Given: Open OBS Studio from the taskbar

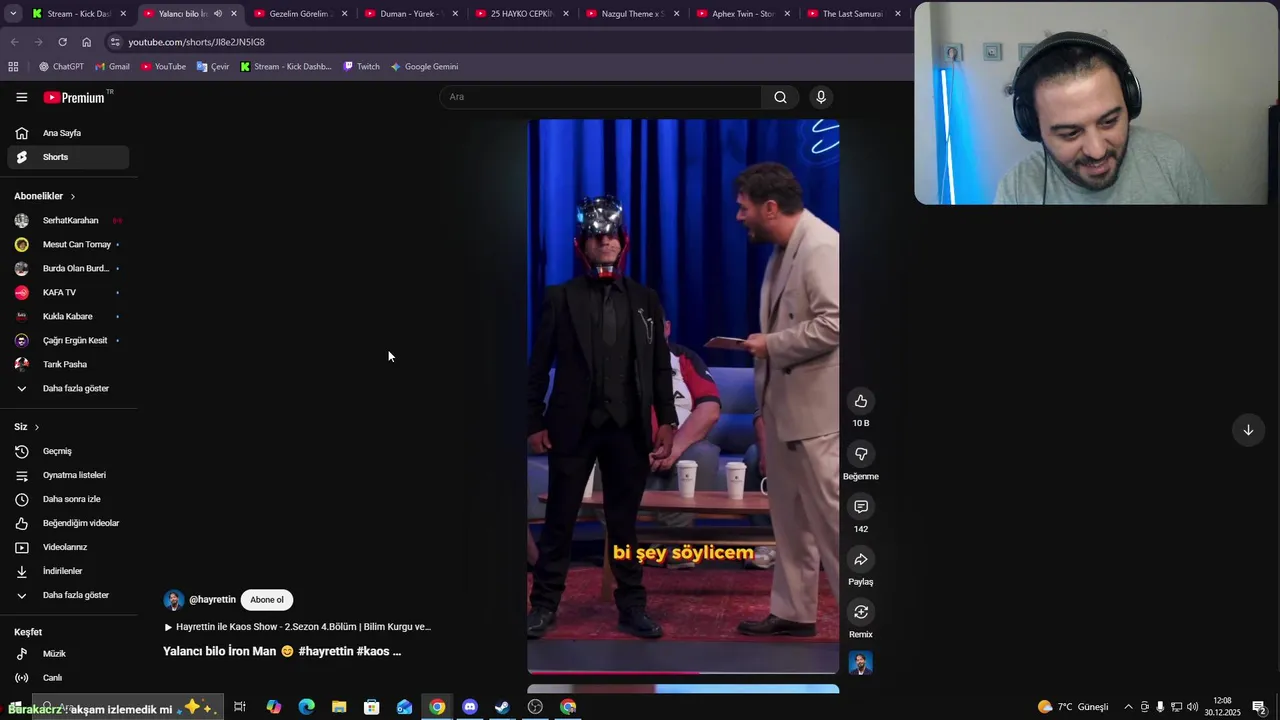Looking at the screenshot, I should pos(535,707).
